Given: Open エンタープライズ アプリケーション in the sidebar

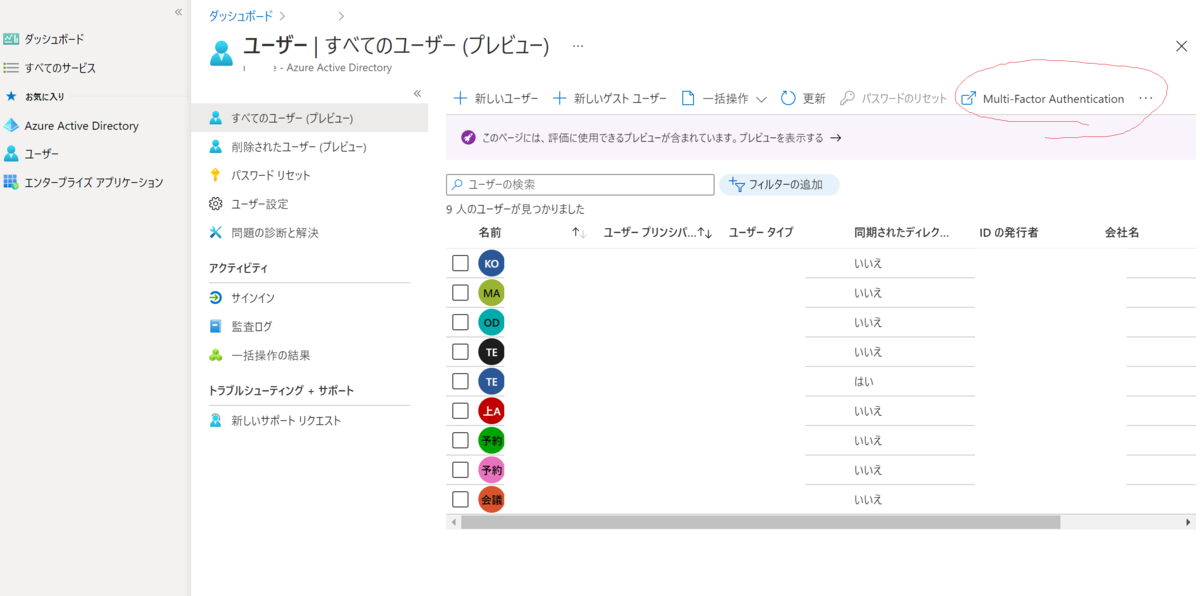Looking at the screenshot, I should click(x=95, y=182).
